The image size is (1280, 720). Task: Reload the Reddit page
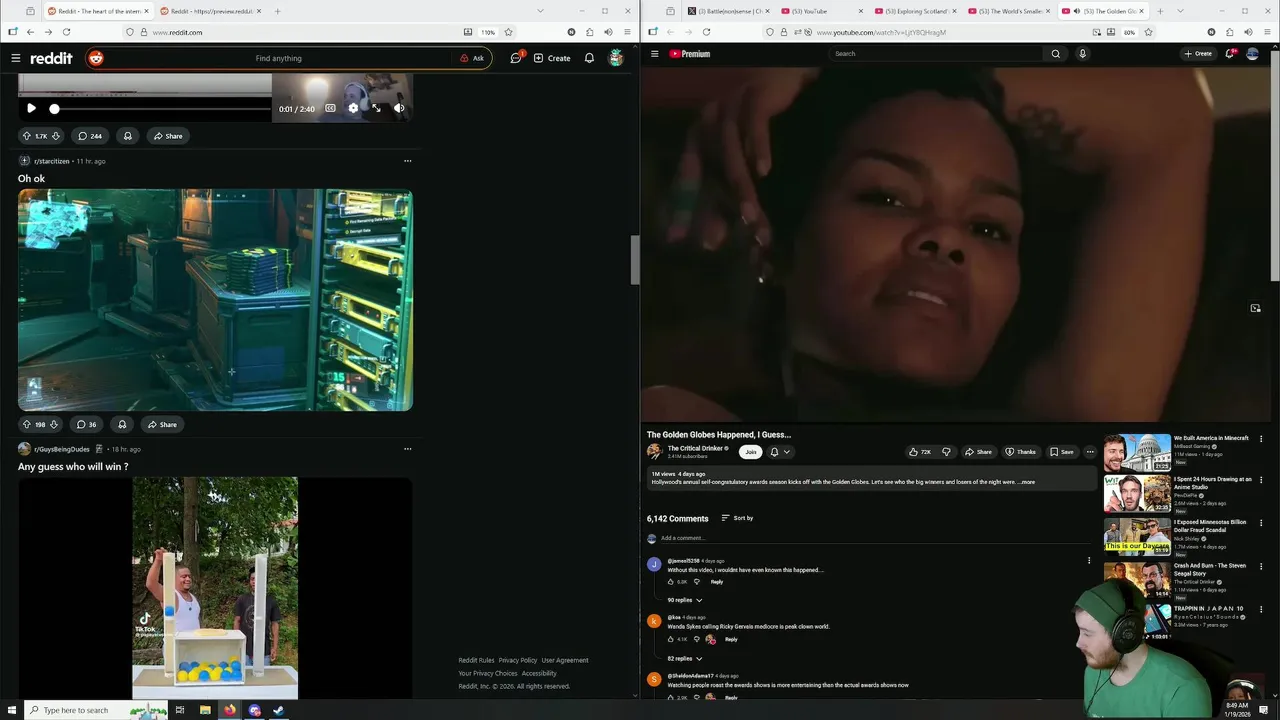67,32
